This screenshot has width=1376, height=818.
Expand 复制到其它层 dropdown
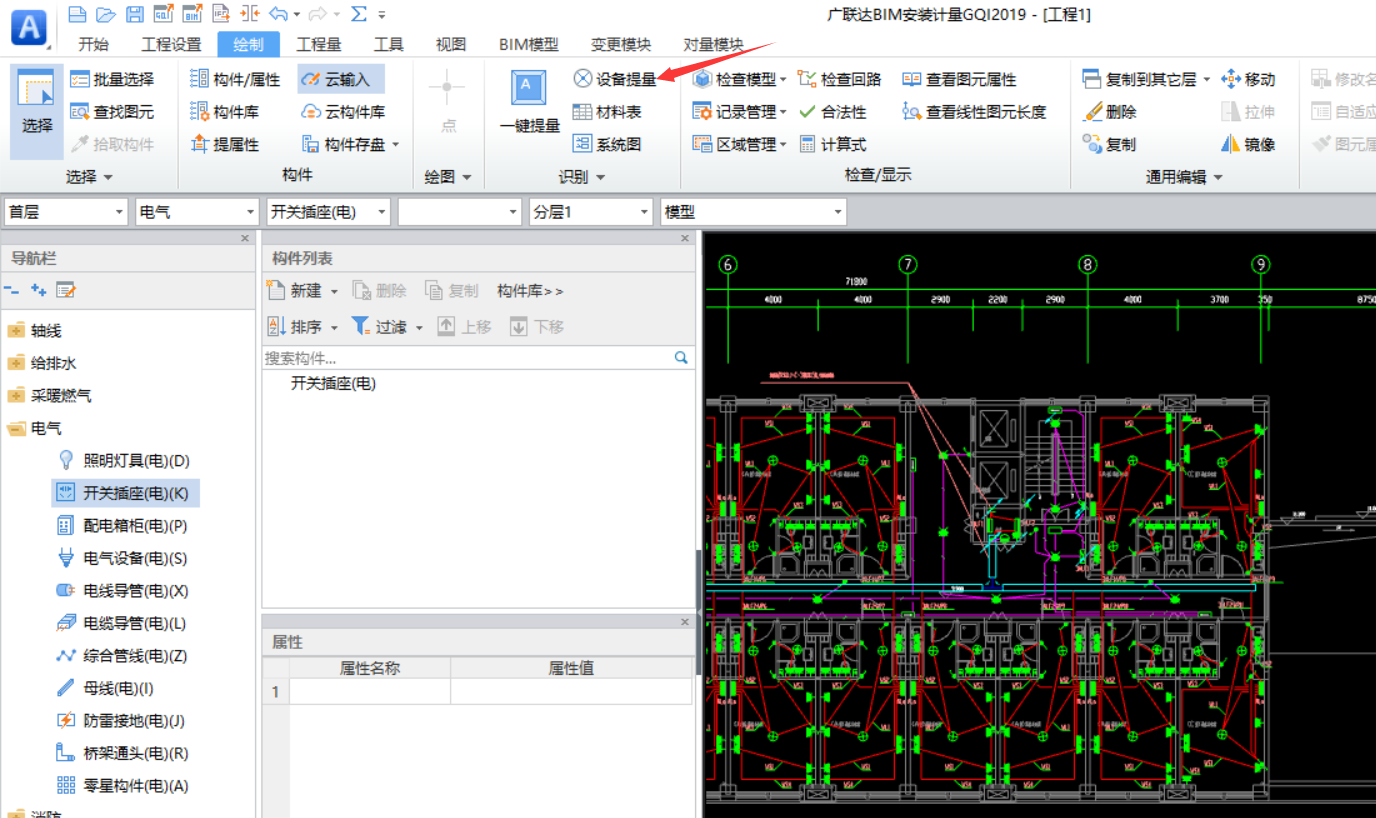coord(1207,79)
